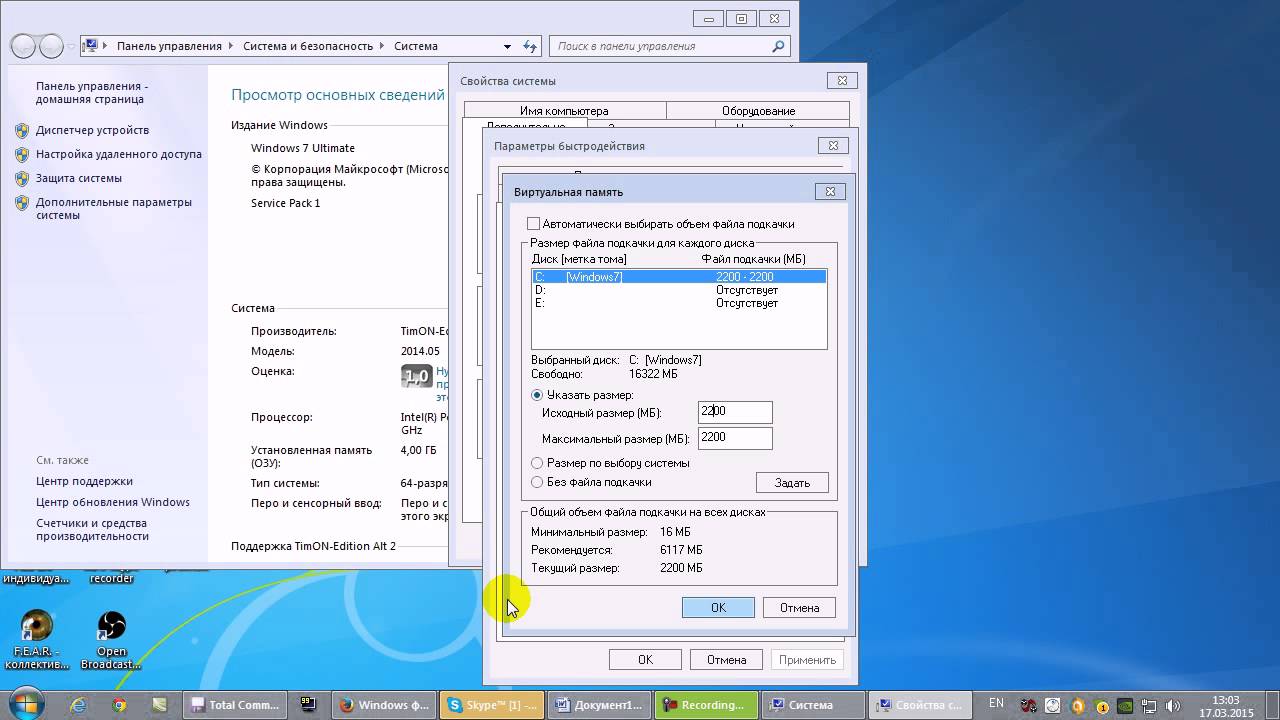Click the shield icon beside Защита системы
Screen dimensions: 1280x720
pyautogui.click(x=22, y=178)
